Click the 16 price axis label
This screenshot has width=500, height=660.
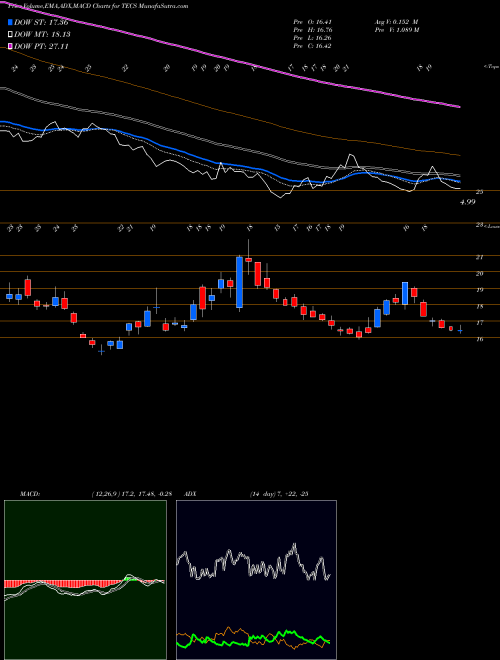click(479, 339)
